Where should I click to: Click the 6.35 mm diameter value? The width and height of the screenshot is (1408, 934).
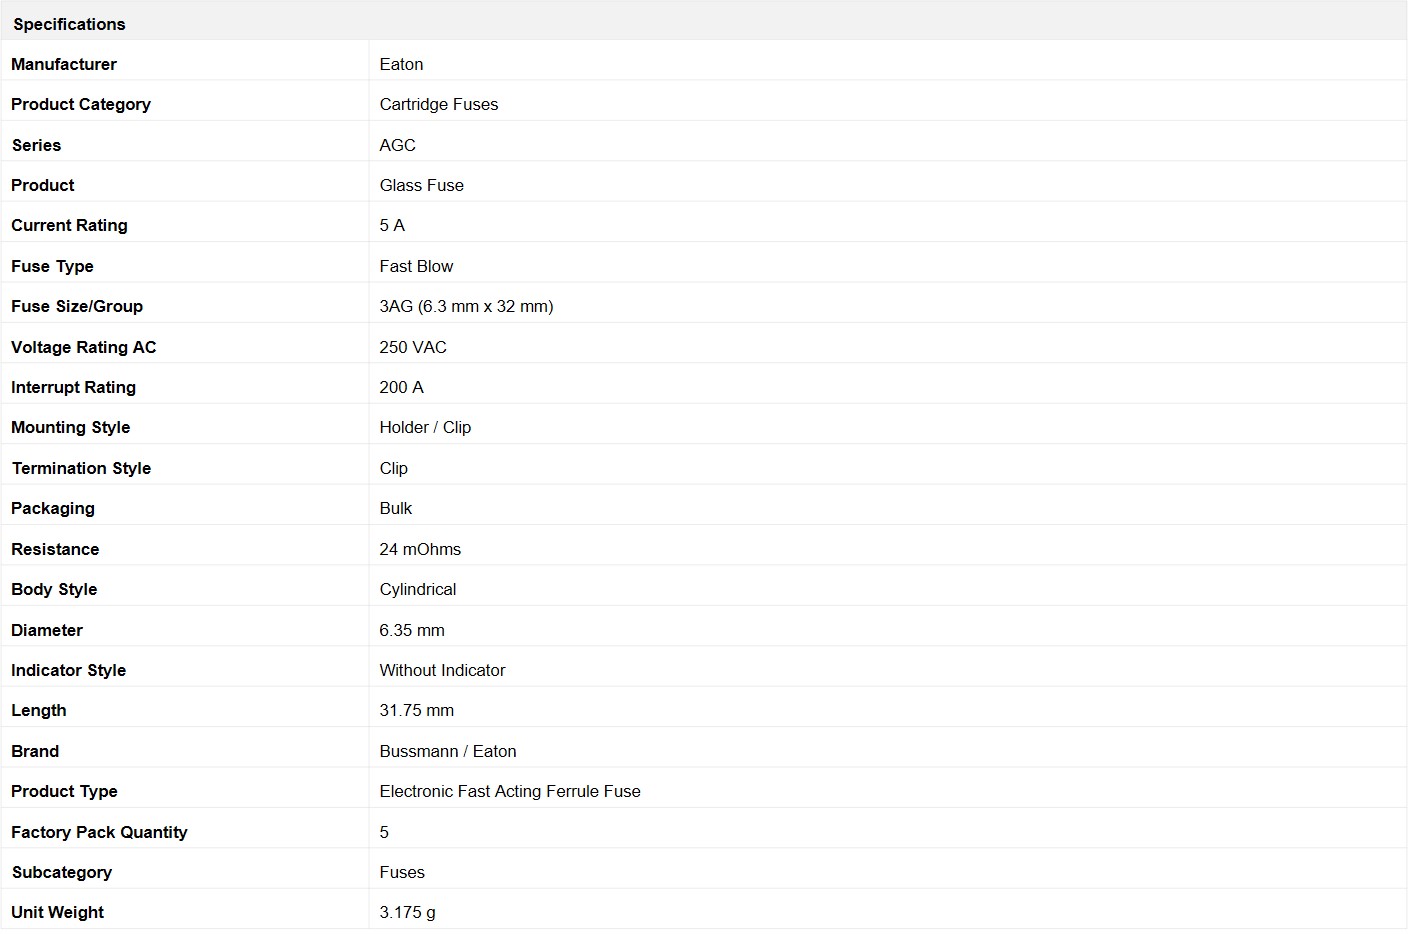pos(412,630)
